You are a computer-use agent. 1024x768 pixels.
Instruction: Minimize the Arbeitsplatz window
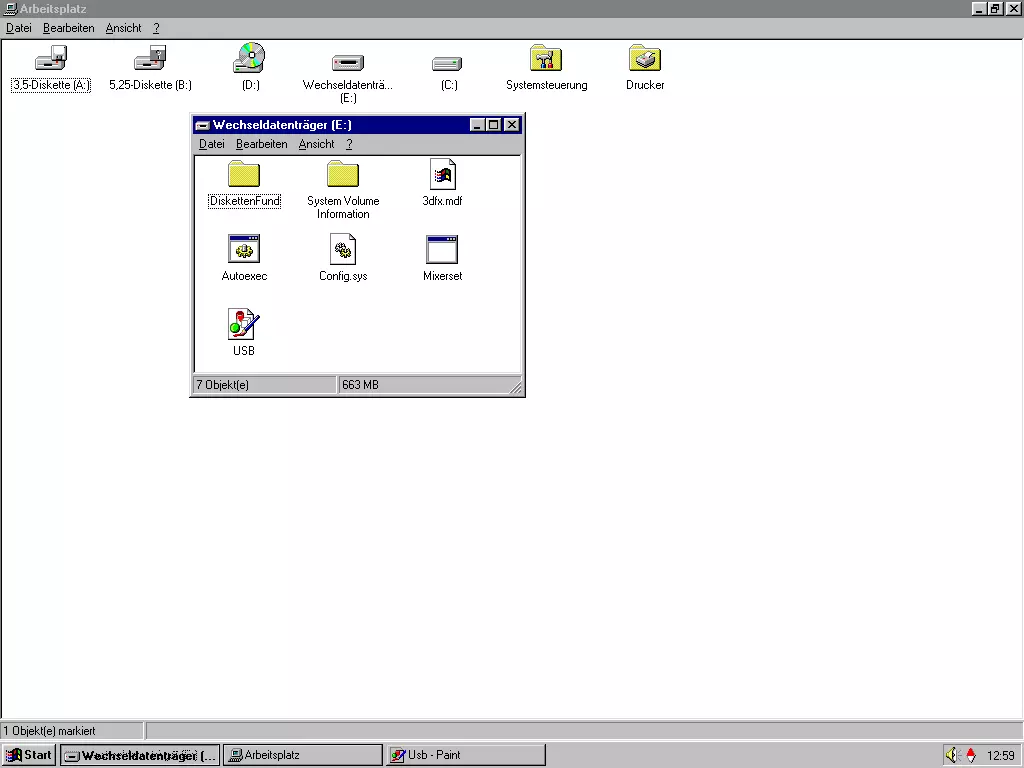[978, 8]
